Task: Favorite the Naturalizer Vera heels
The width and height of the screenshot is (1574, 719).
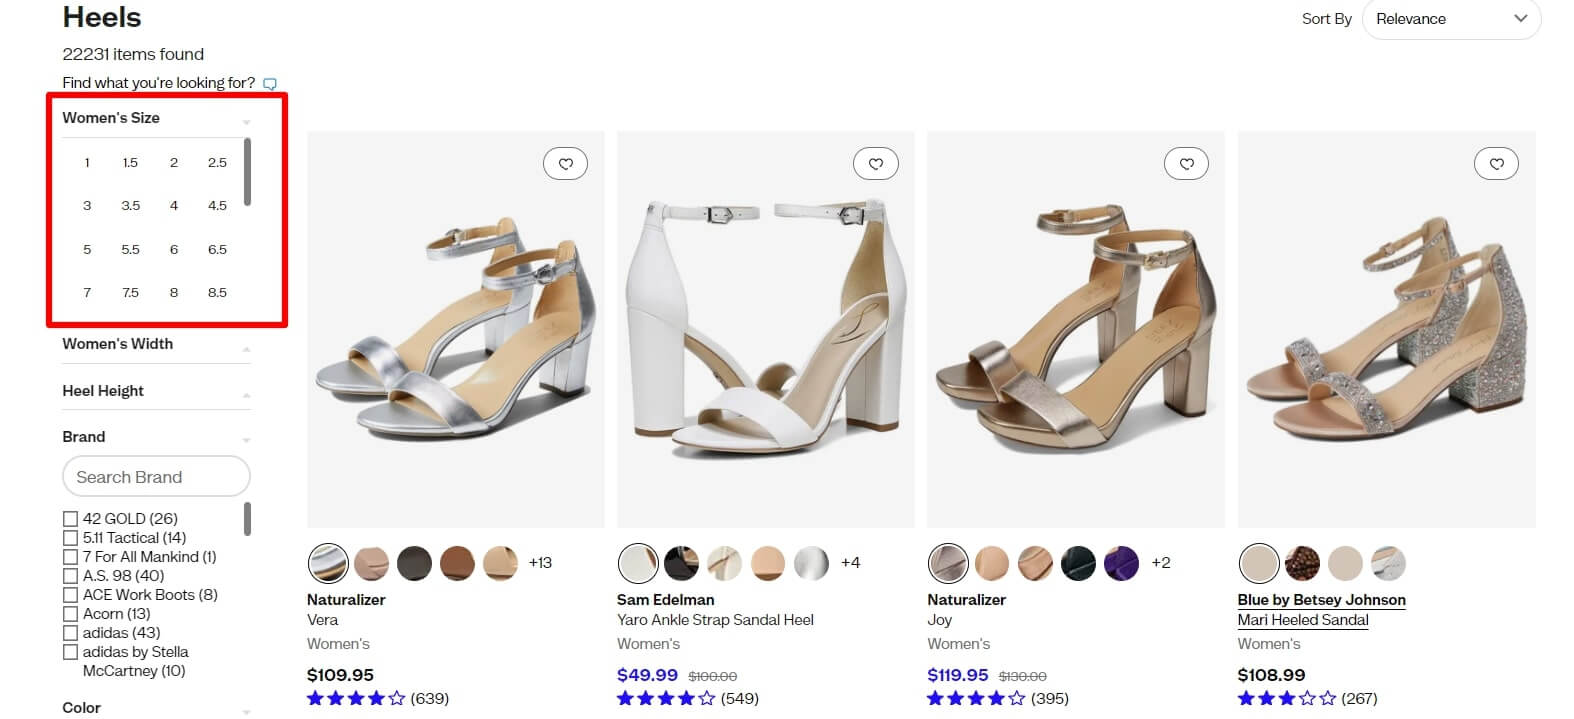Action: (566, 163)
